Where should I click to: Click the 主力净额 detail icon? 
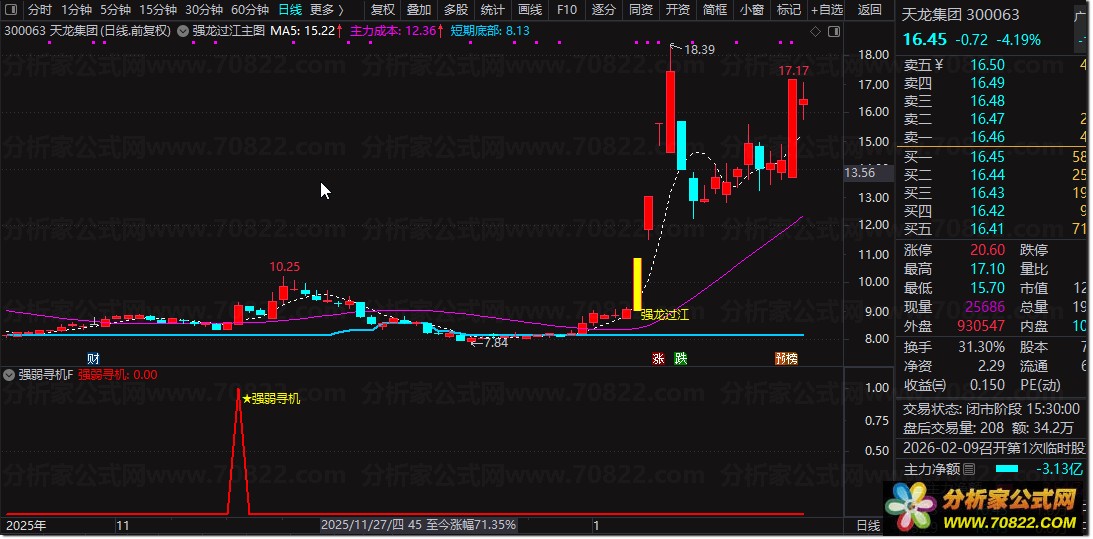(969, 469)
